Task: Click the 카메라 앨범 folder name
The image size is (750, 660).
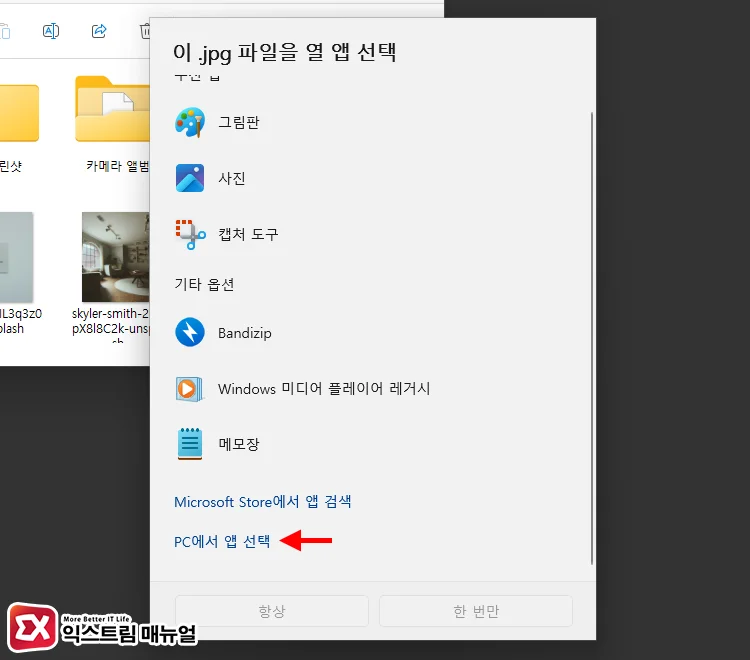Action: coord(118,166)
